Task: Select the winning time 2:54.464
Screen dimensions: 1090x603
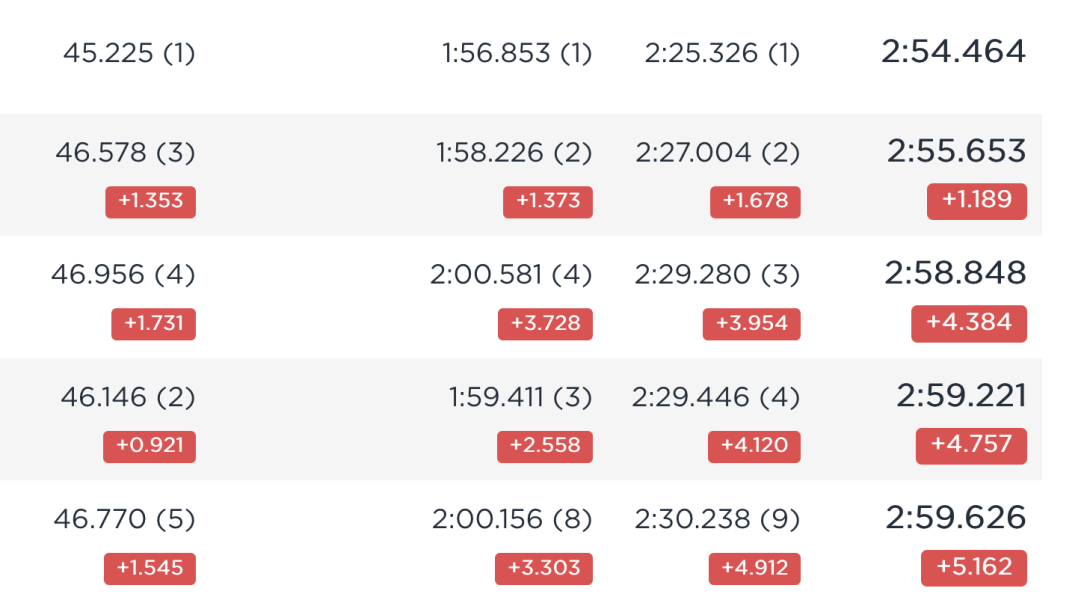Action: tap(953, 51)
